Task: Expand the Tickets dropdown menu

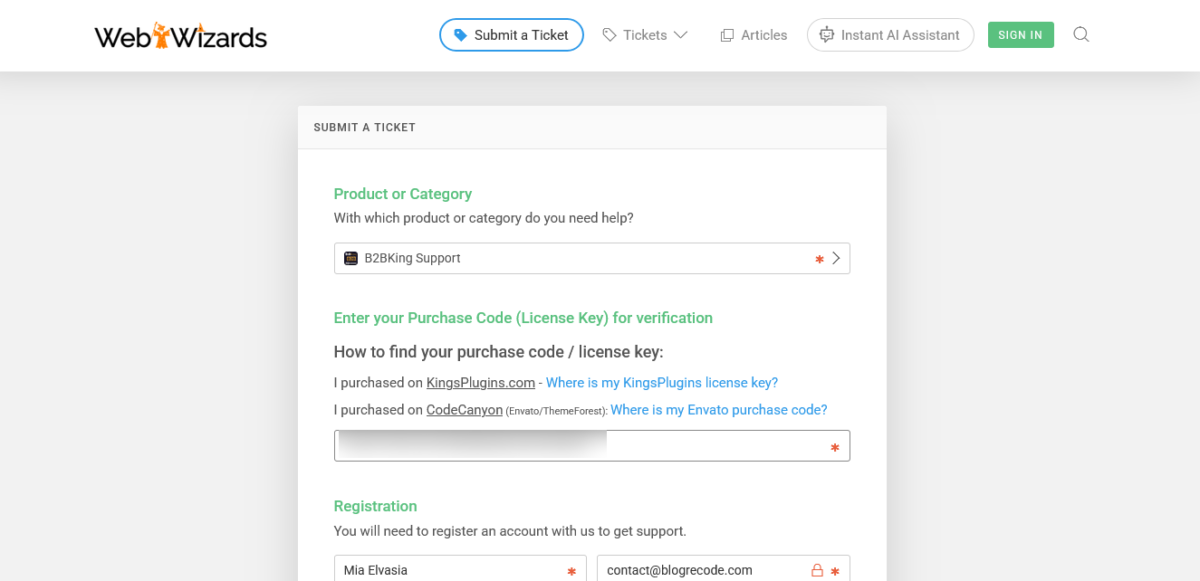Action: 645,35
